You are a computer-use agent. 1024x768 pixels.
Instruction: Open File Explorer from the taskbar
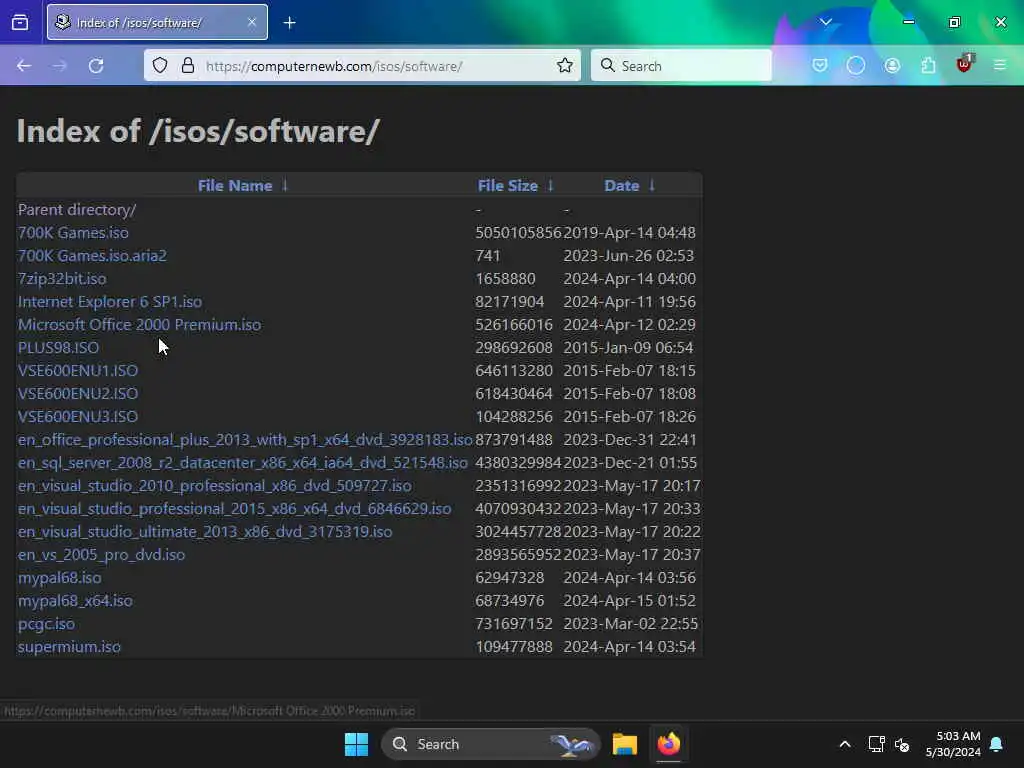pos(624,744)
